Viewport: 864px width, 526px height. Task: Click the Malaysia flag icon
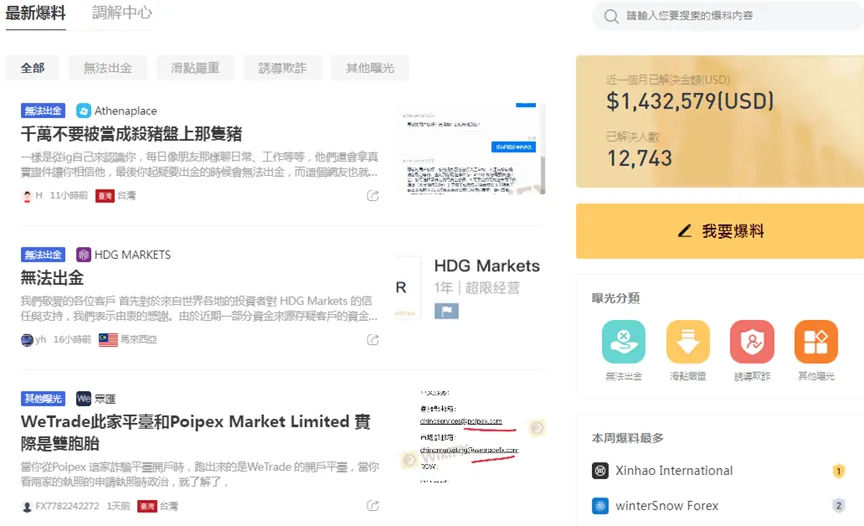108,340
